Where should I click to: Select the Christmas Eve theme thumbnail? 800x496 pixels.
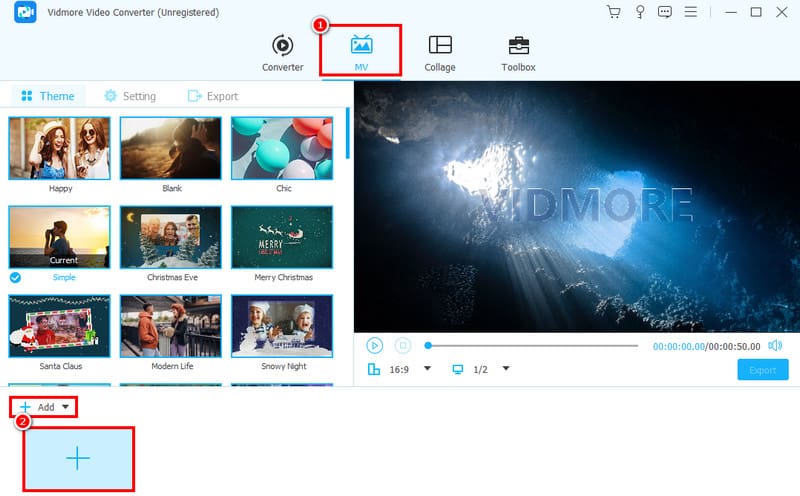coord(170,238)
